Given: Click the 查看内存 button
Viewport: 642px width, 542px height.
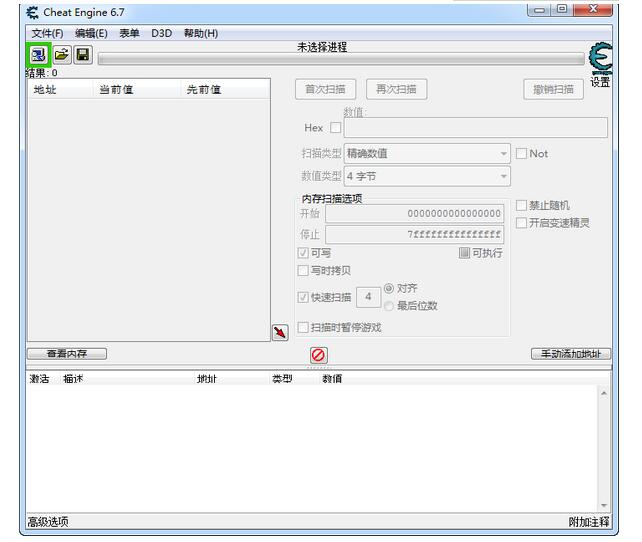Looking at the screenshot, I should [67, 354].
